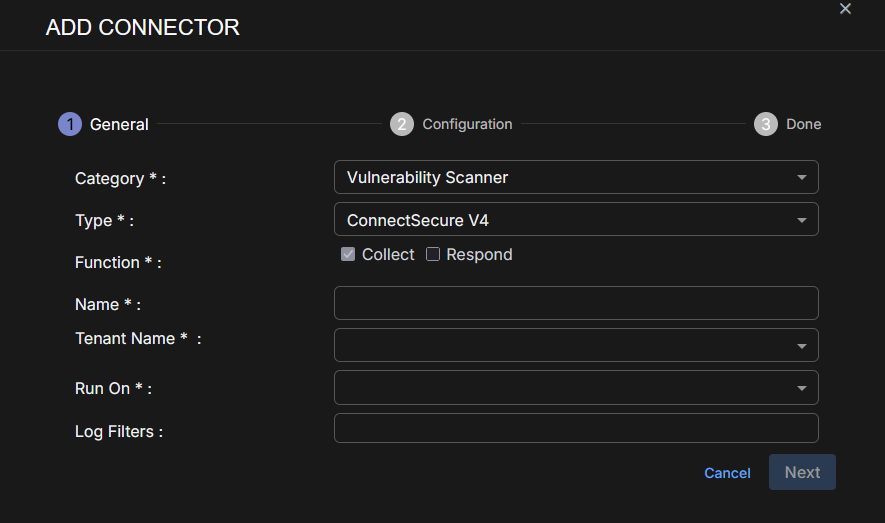Click the step 1 General circle icon

click(70, 124)
